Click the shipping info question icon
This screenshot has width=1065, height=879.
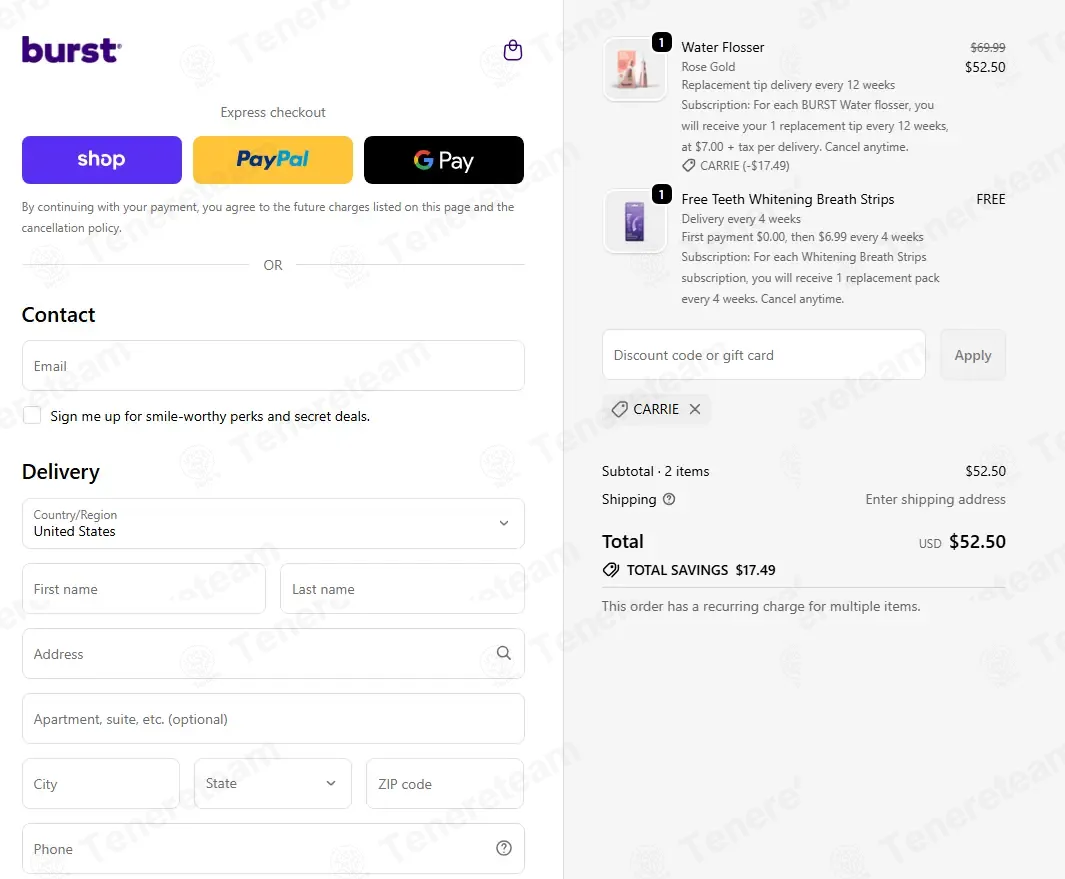coord(669,499)
